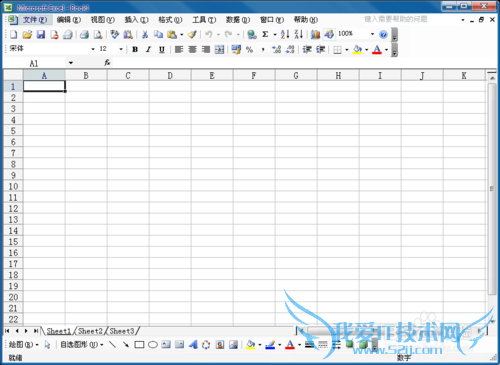Click Font Color A in formatting toolbar
This screenshot has width=500, height=365.
coord(377,50)
